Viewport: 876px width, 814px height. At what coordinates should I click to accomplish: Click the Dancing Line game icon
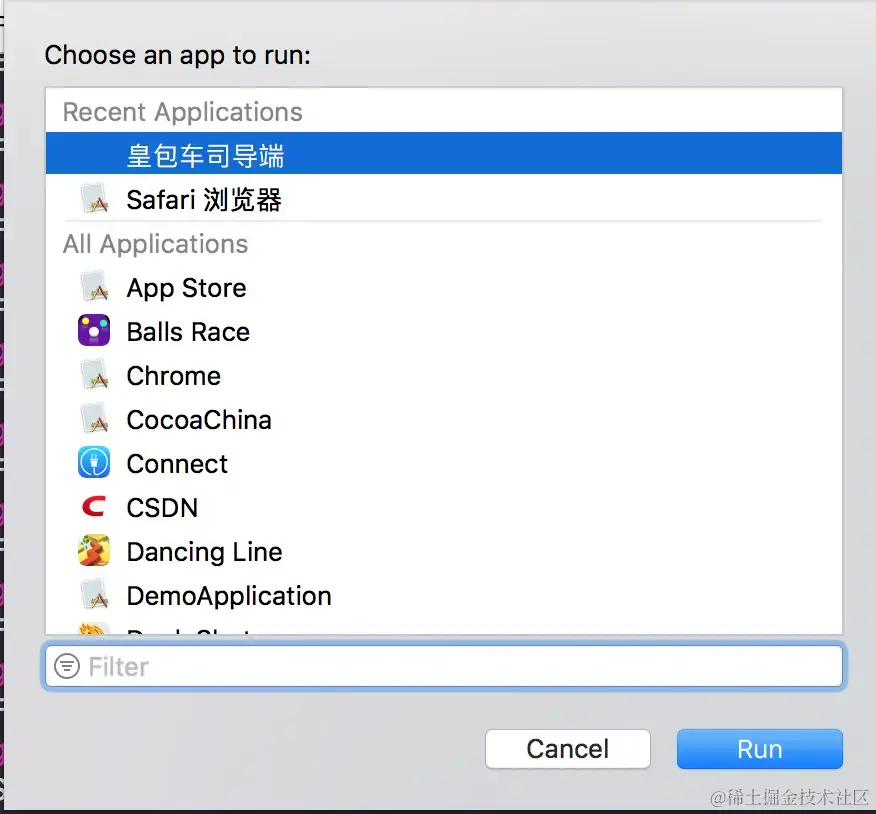click(94, 550)
